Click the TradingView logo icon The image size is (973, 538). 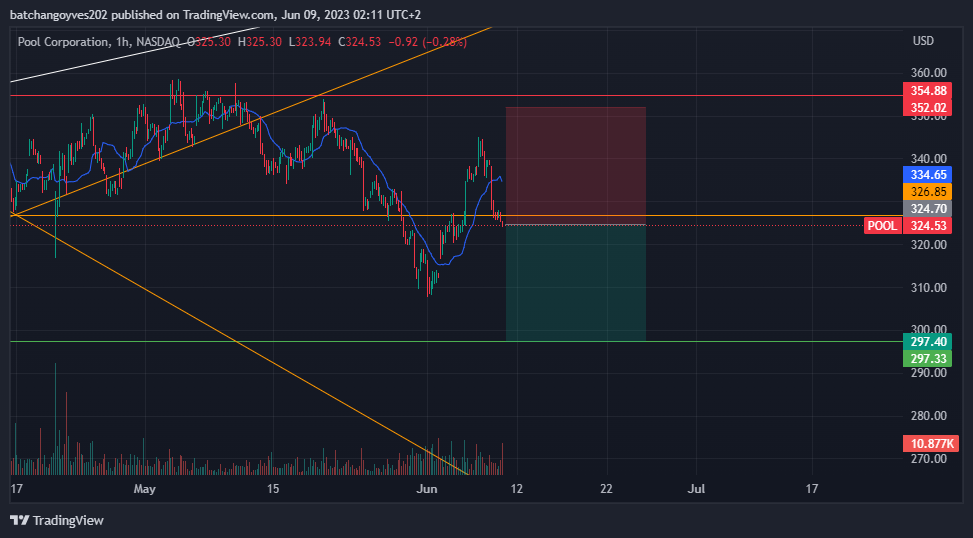point(20,520)
